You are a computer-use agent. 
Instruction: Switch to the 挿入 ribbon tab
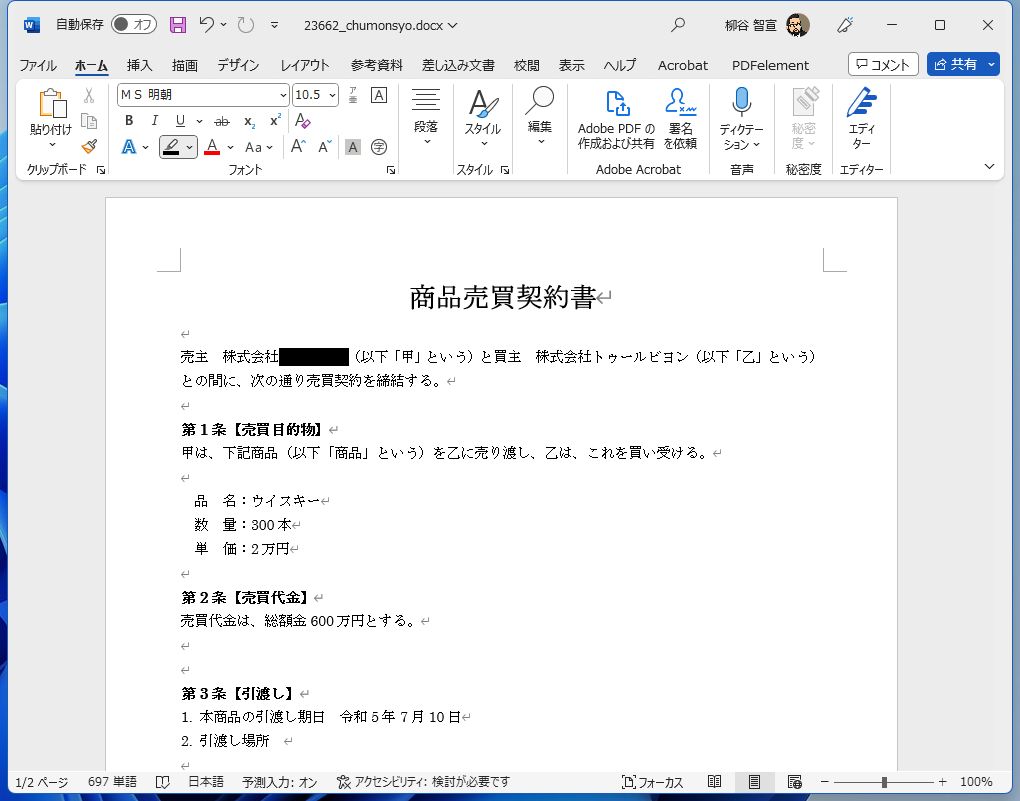click(137, 65)
